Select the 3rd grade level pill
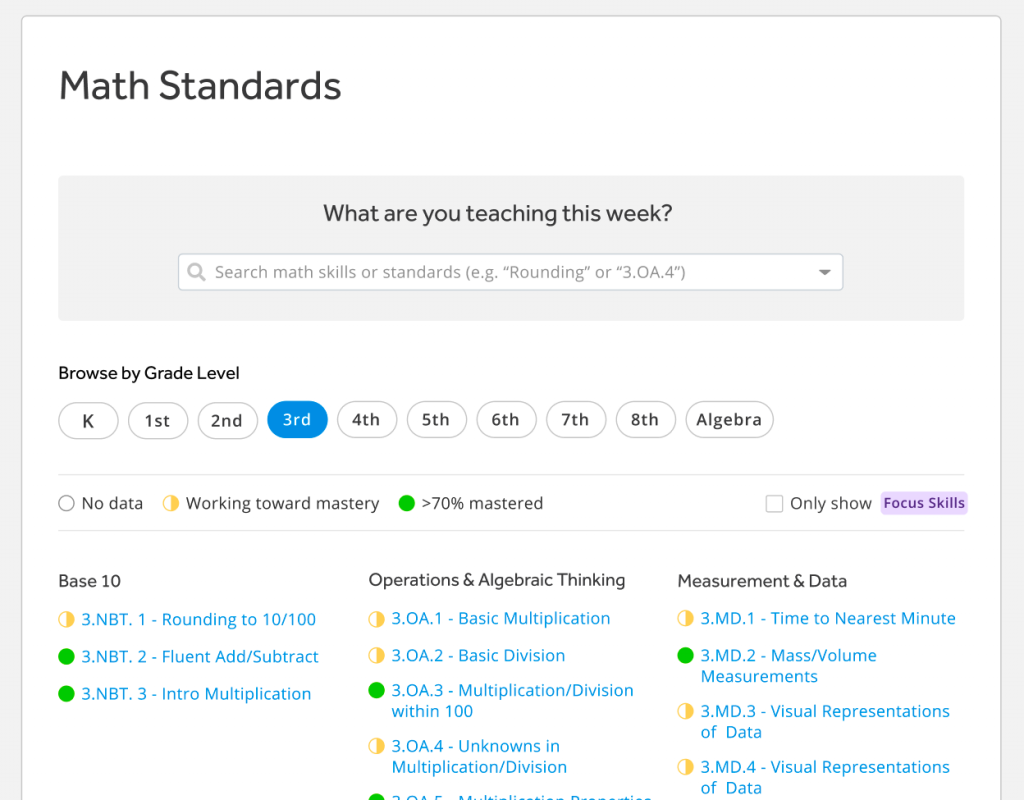The image size is (1024, 800). (297, 420)
